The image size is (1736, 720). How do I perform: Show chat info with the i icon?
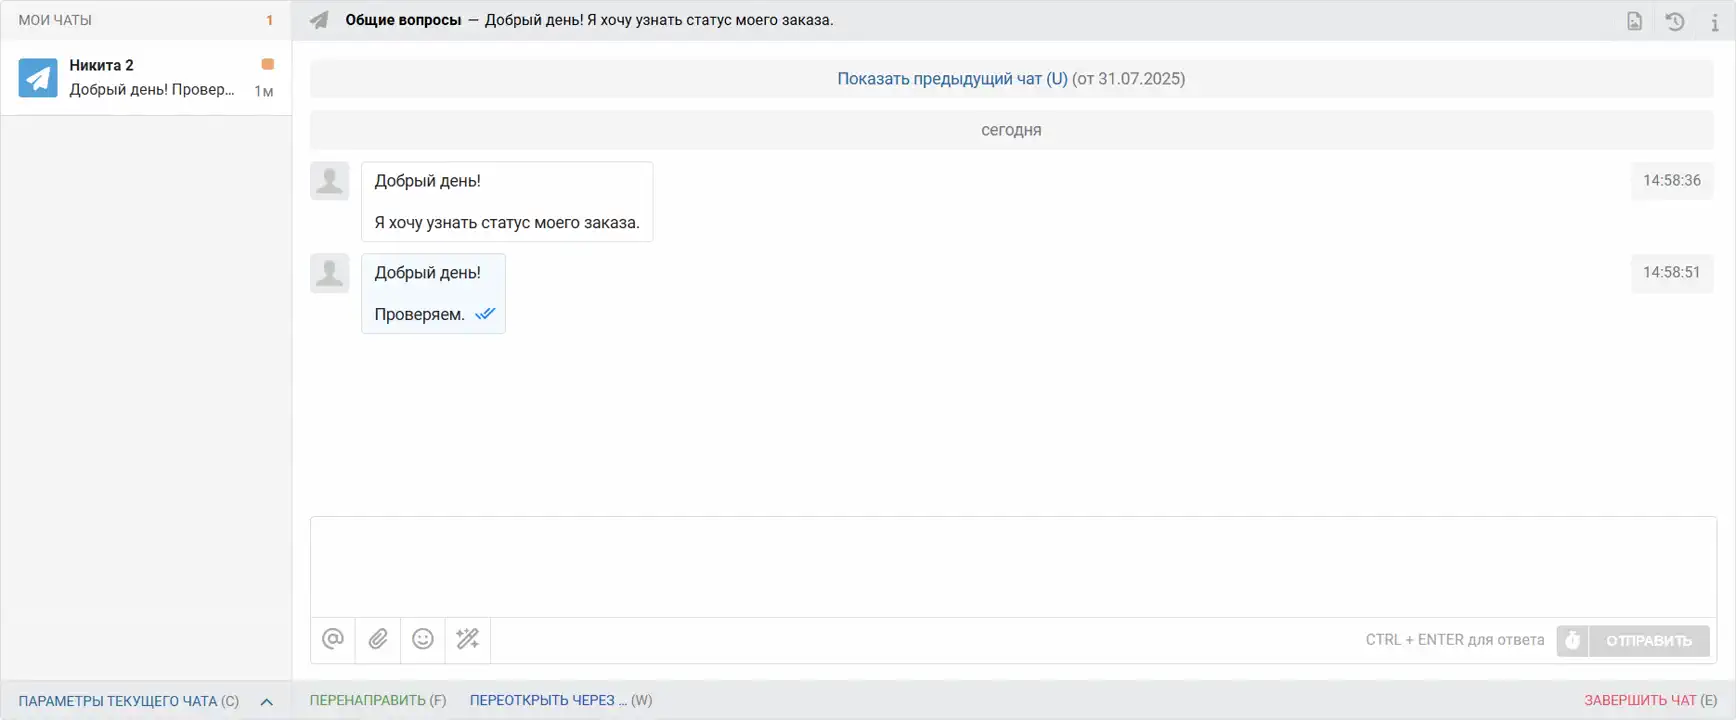point(1714,21)
